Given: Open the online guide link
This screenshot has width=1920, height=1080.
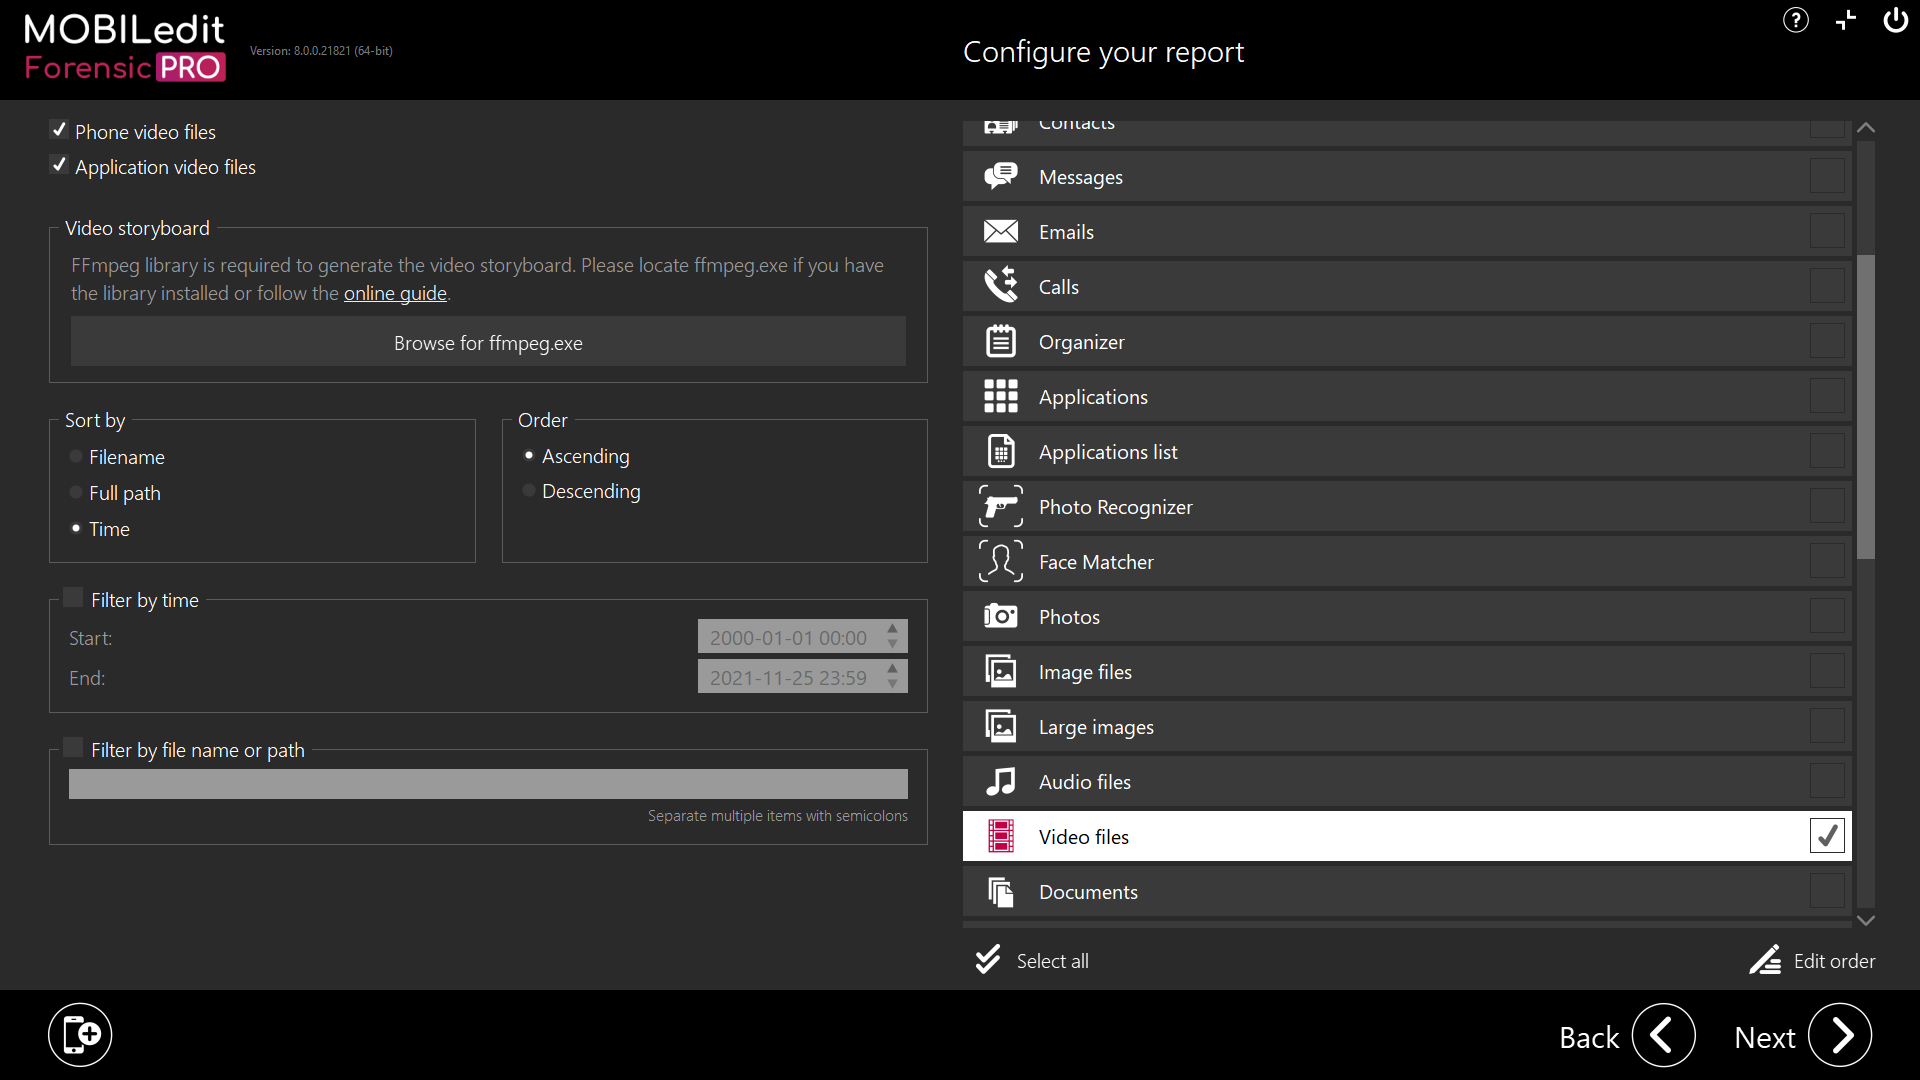Looking at the screenshot, I should pos(395,293).
